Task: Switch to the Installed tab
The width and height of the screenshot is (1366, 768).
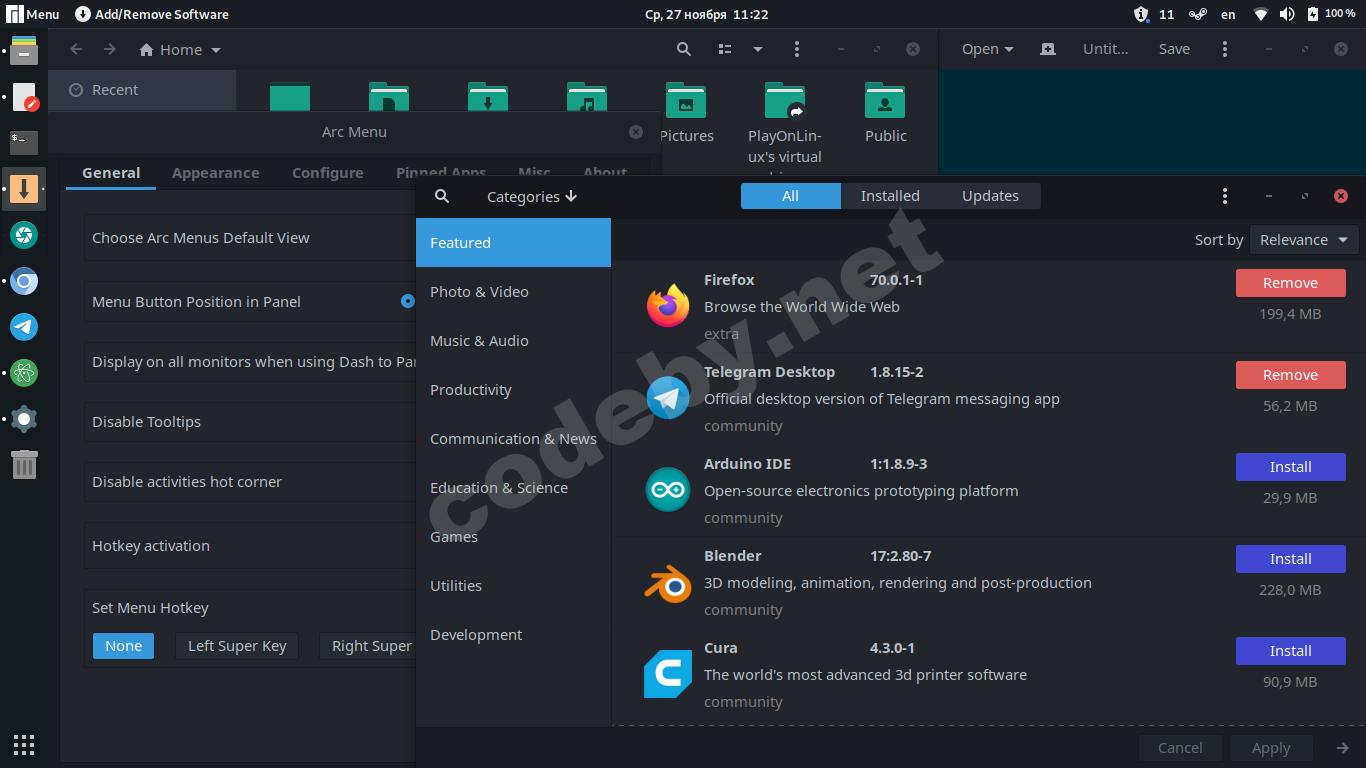Action: coord(890,196)
